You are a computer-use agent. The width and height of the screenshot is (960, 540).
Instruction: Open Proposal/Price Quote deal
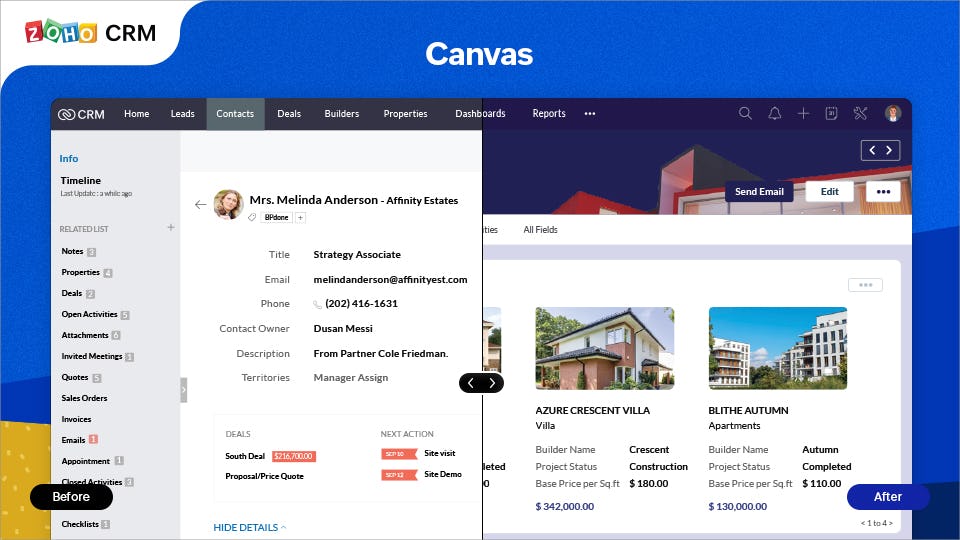pyautogui.click(x=264, y=476)
